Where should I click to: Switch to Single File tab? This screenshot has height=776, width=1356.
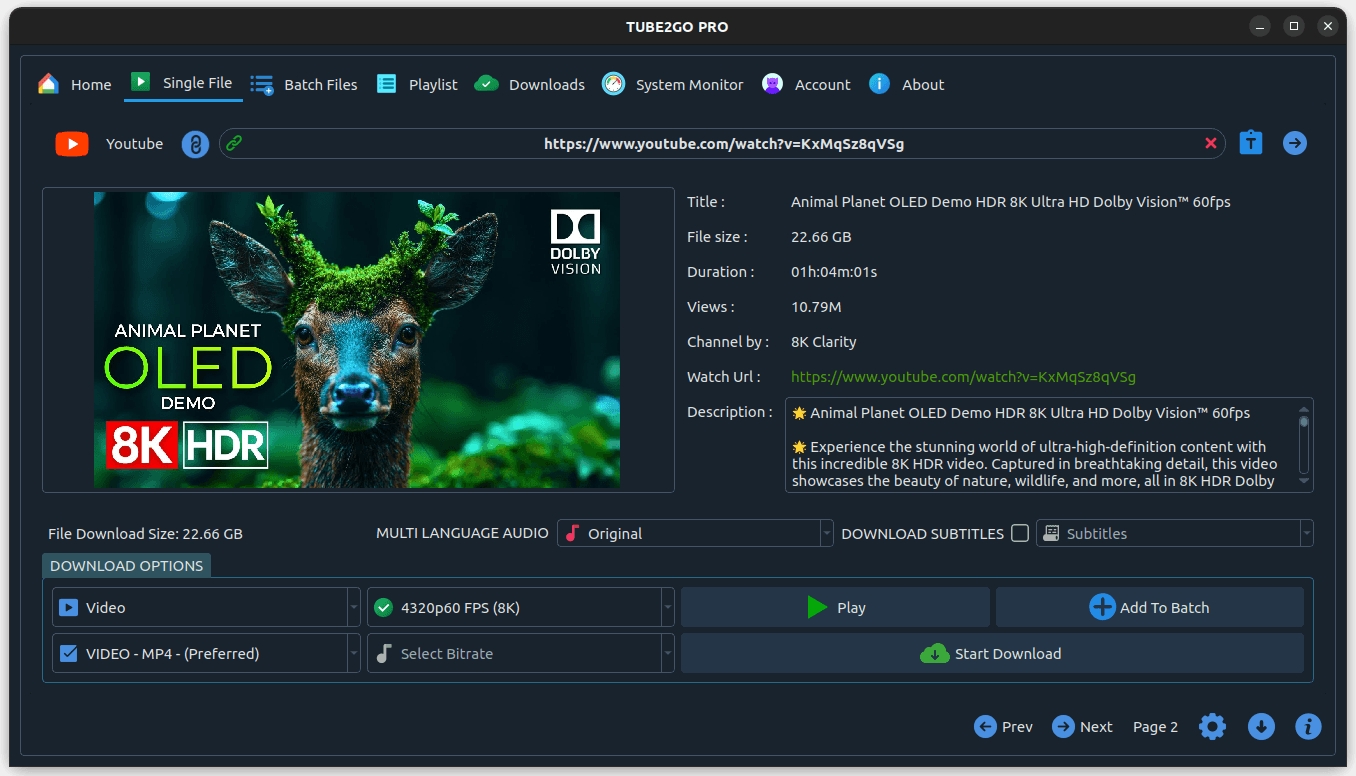point(184,84)
